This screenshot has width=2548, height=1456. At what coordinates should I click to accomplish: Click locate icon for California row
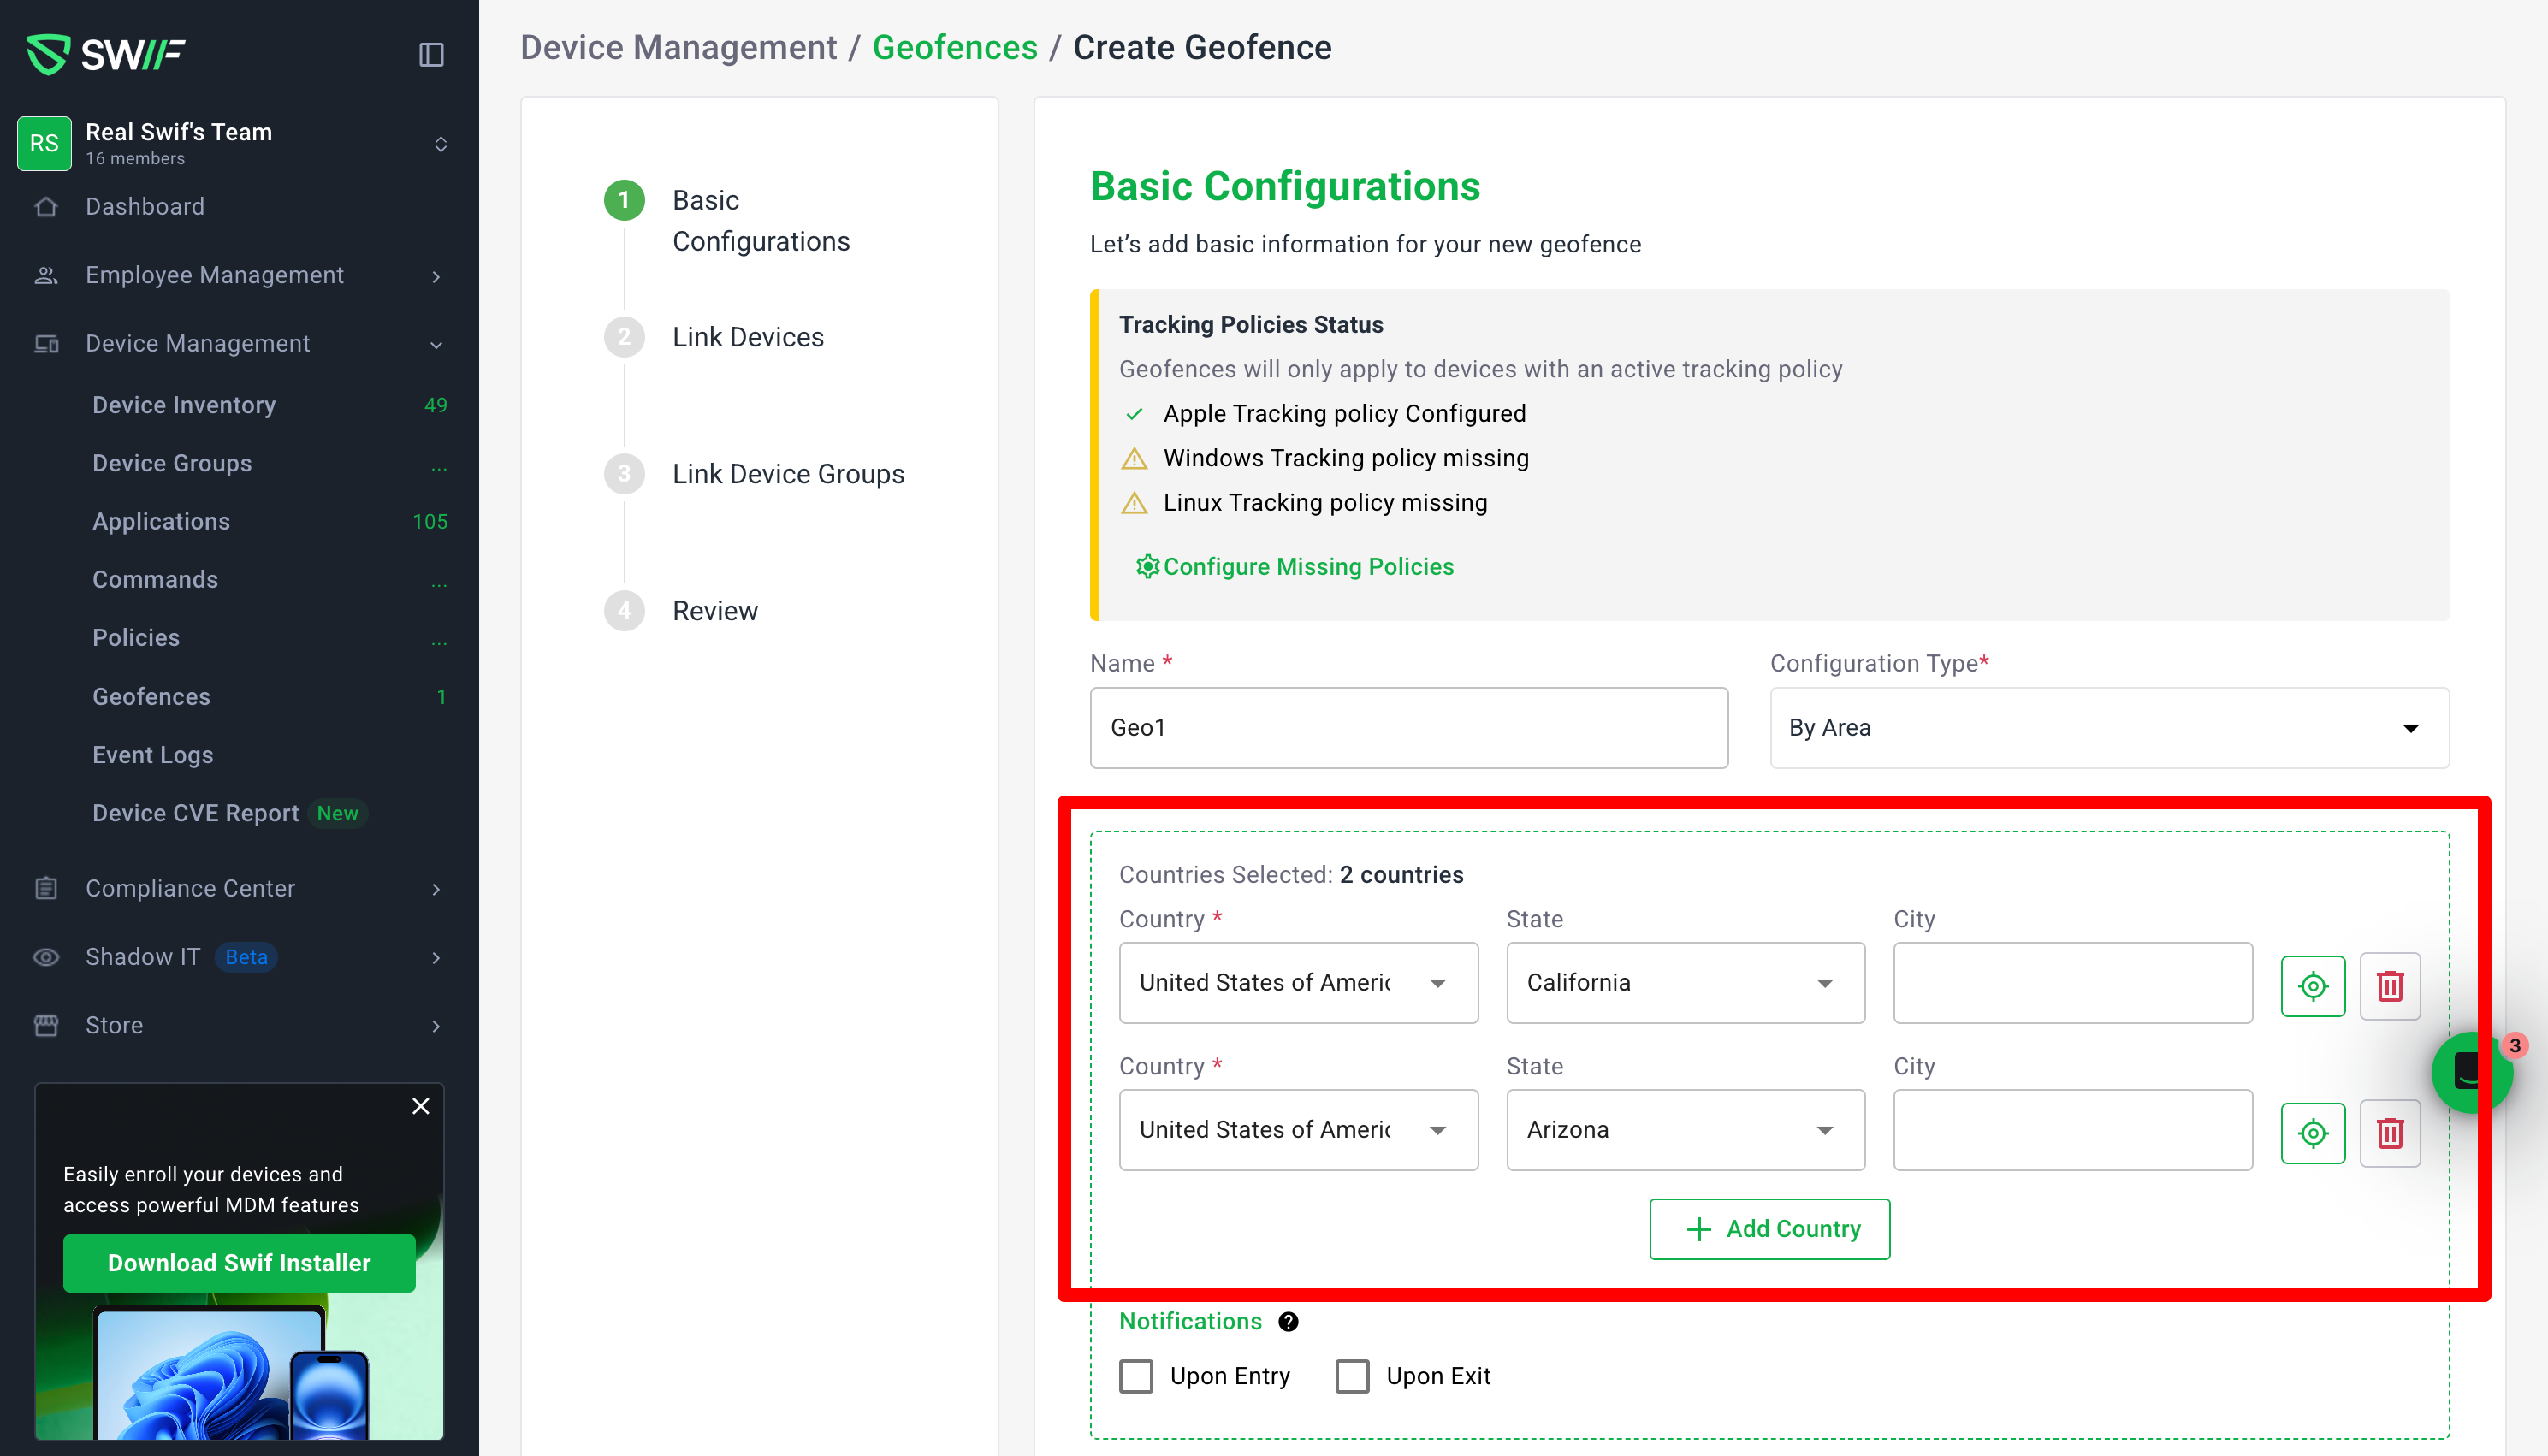[2312, 986]
